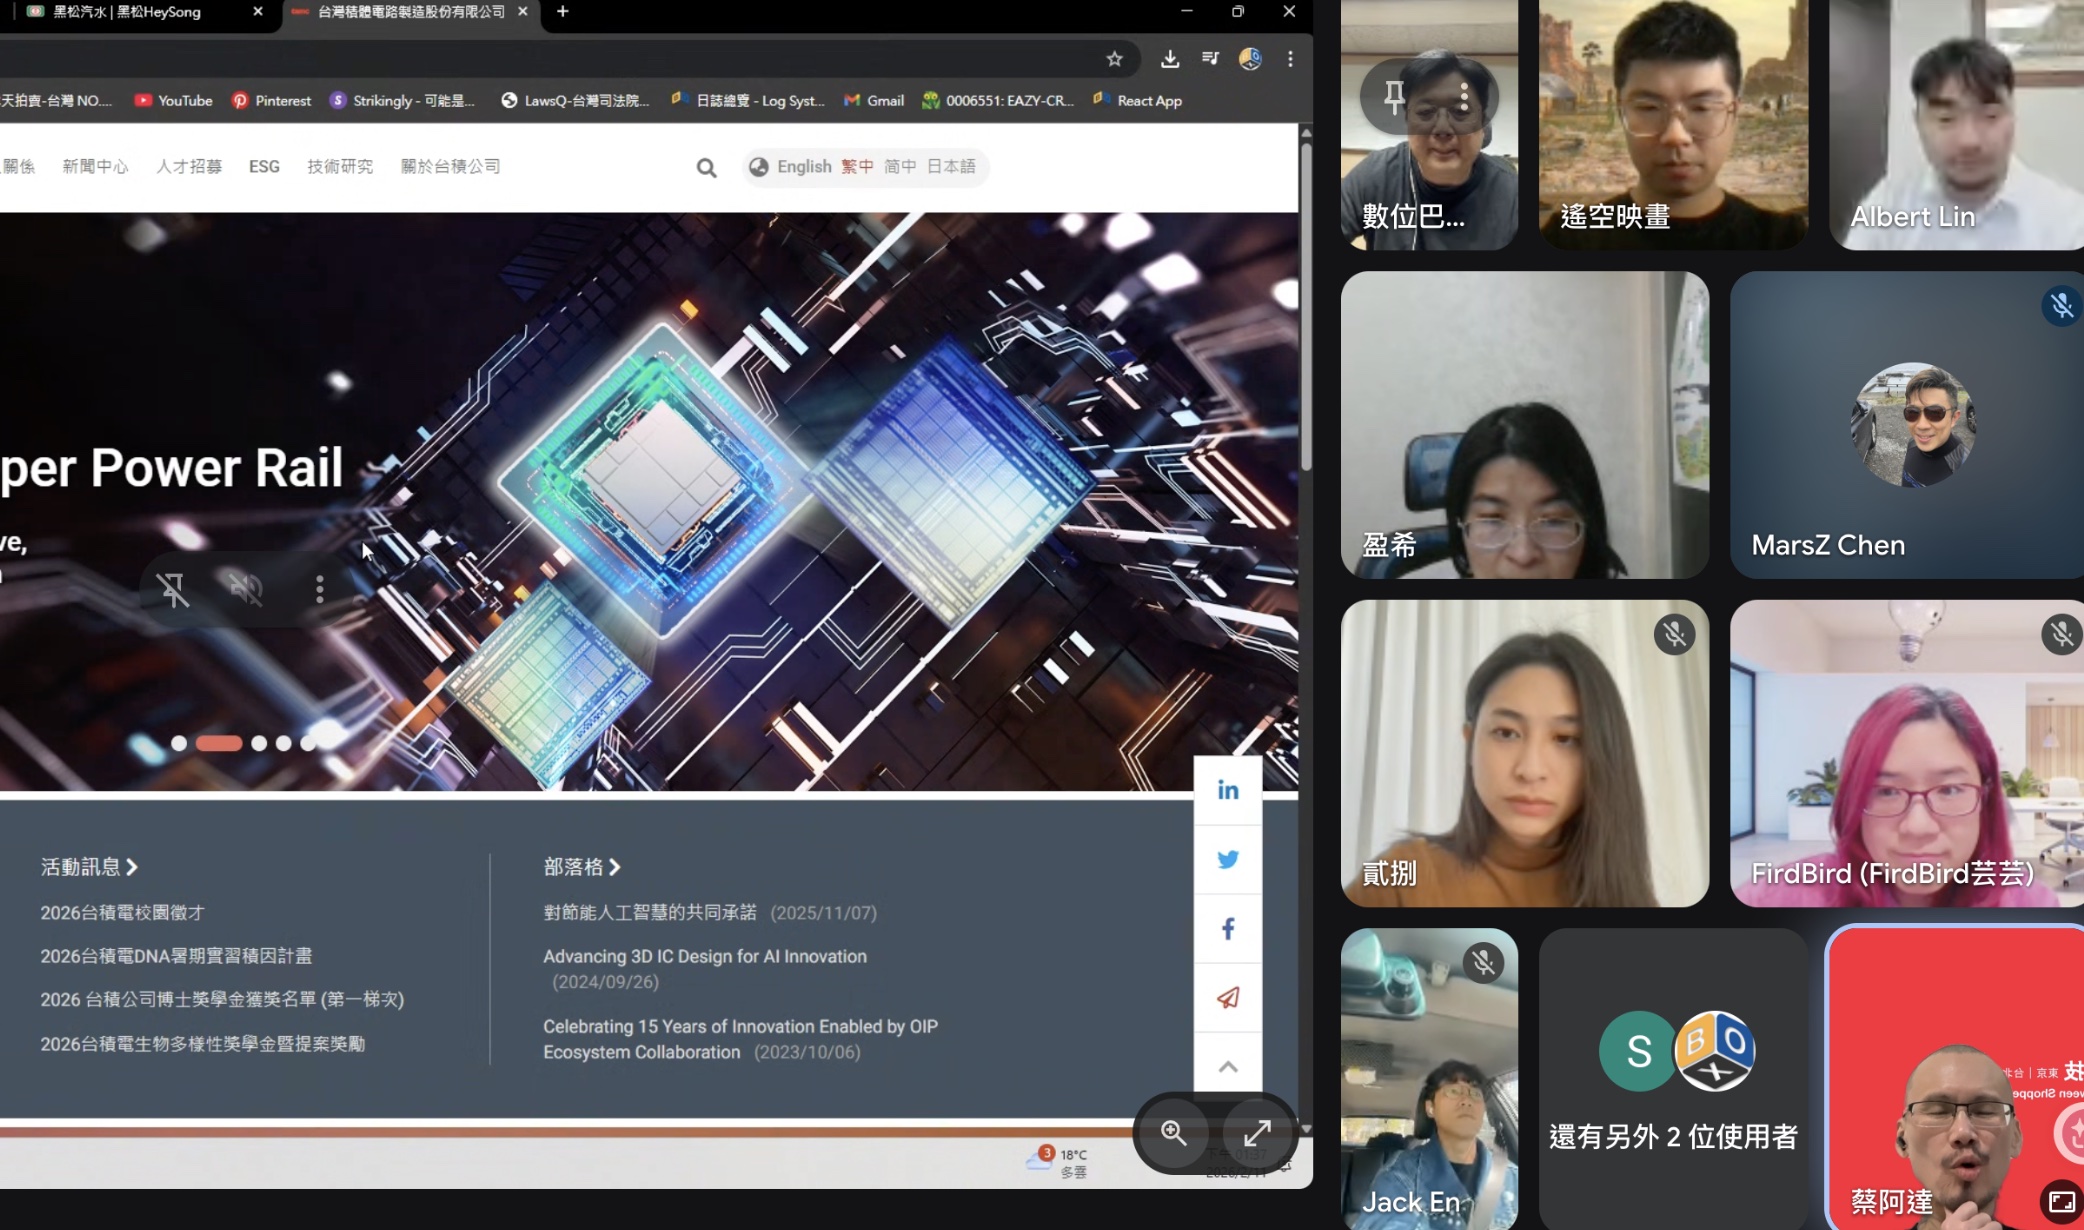The height and width of the screenshot is (1230, 2084).
Task: Select the fourth carousel slide dot
Action: click(284, 743)
